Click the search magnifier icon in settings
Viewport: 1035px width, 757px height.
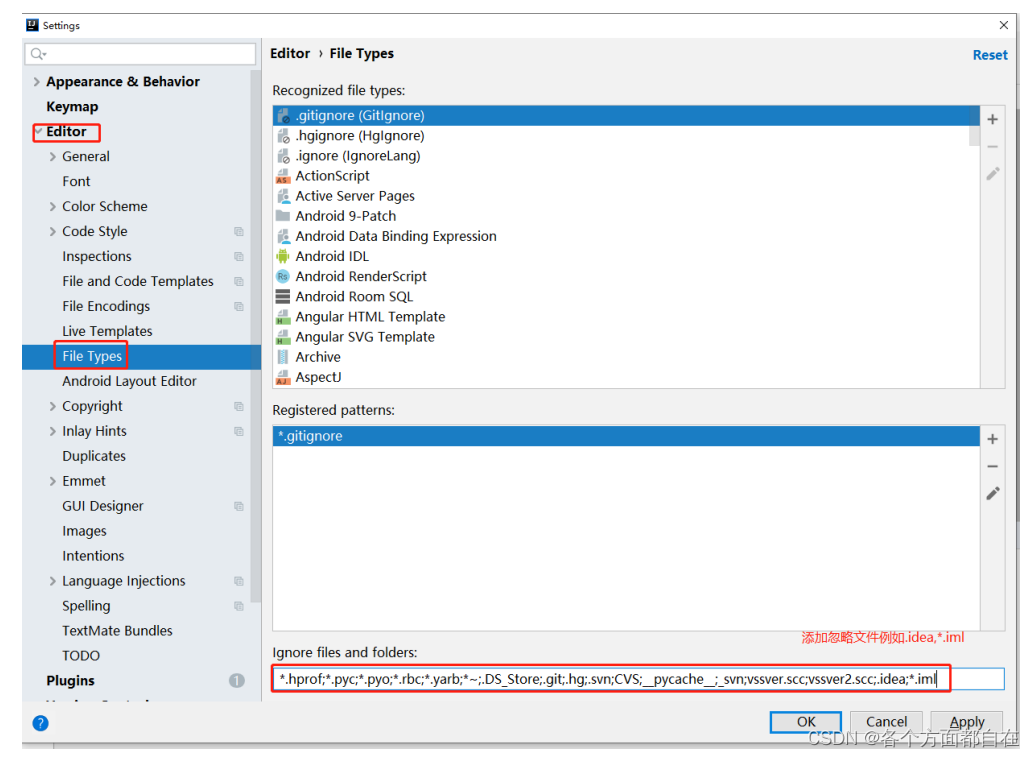tap(38, 54)
